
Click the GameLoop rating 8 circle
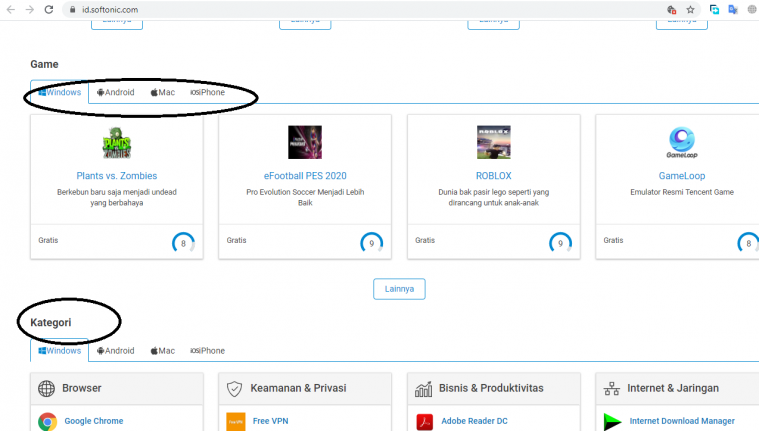748,243
